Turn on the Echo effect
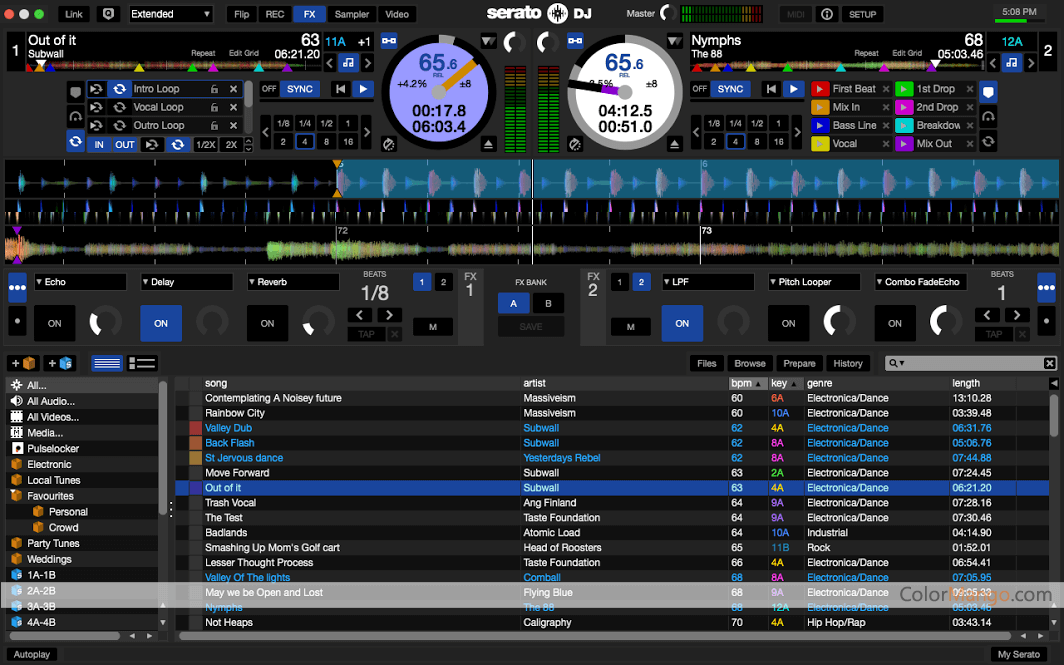This screenshot has width=1064, height=665. (x=55, y=323)
